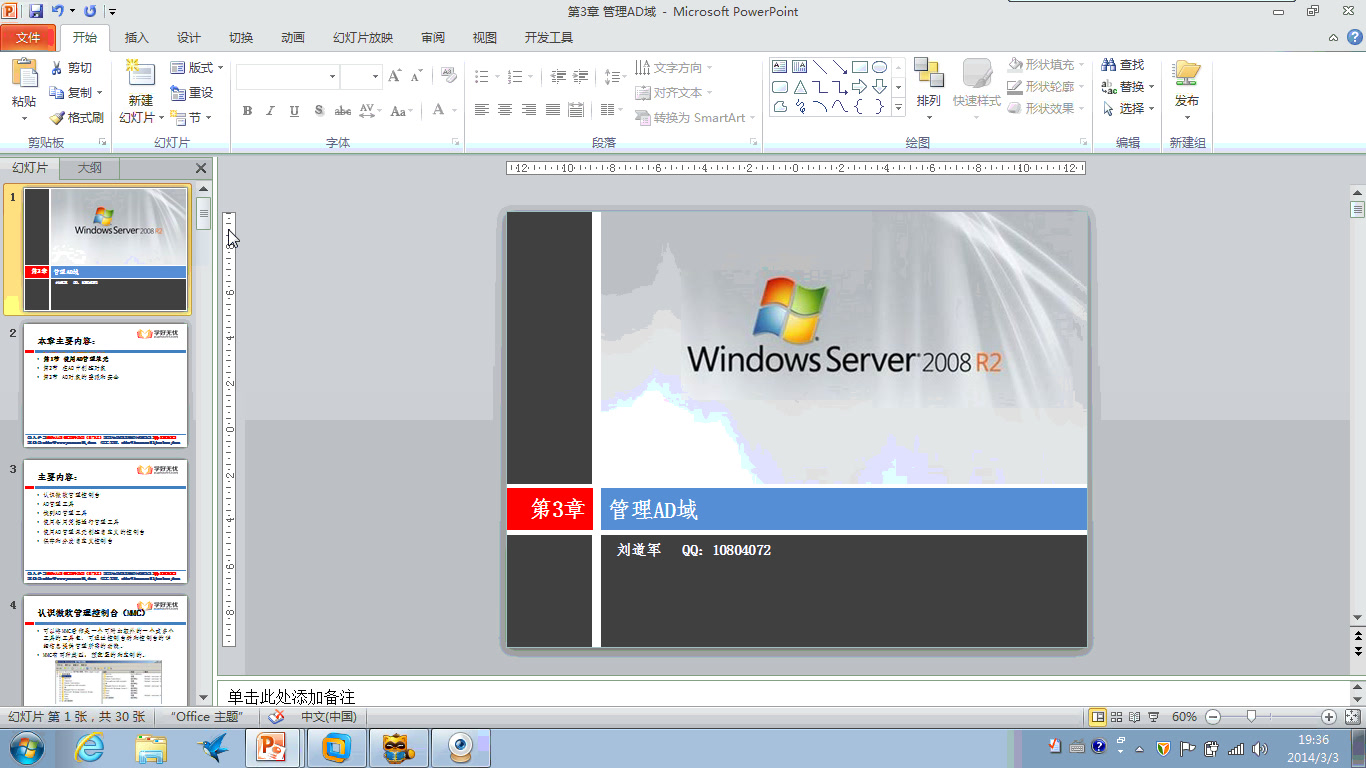
Task: Toggle text shadow (S) formatting
Action: [x=319, y=110]
